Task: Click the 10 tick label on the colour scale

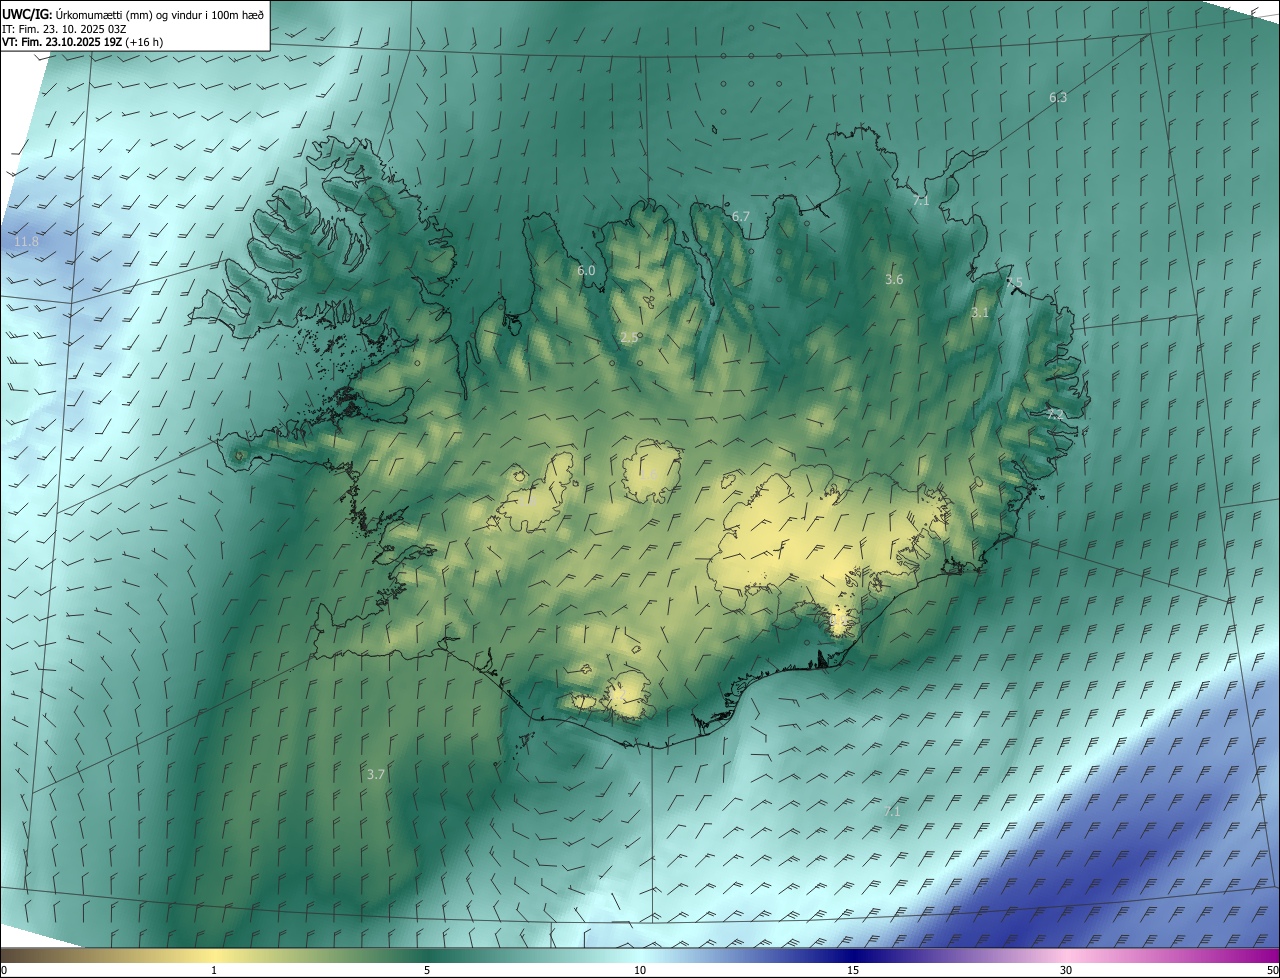Action: [x=640, y=970]
